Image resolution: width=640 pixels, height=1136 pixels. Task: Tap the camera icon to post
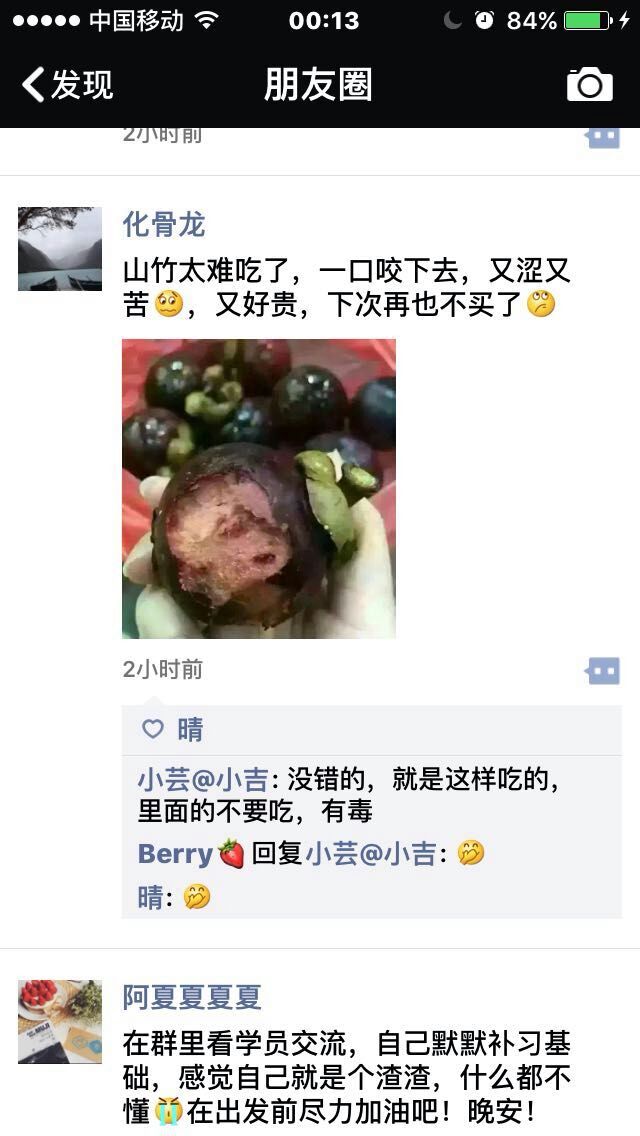pyautogui.click(x=589, y=84)
